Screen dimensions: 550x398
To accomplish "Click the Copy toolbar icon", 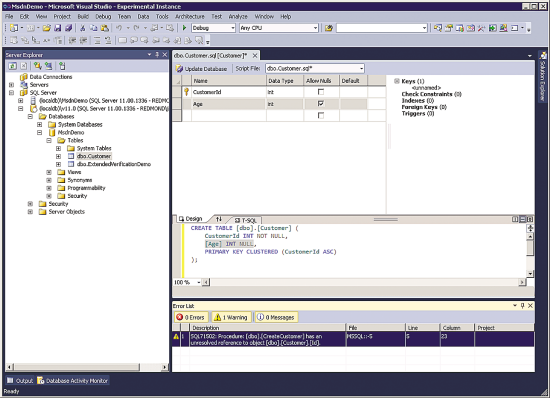I will point(94,28).
